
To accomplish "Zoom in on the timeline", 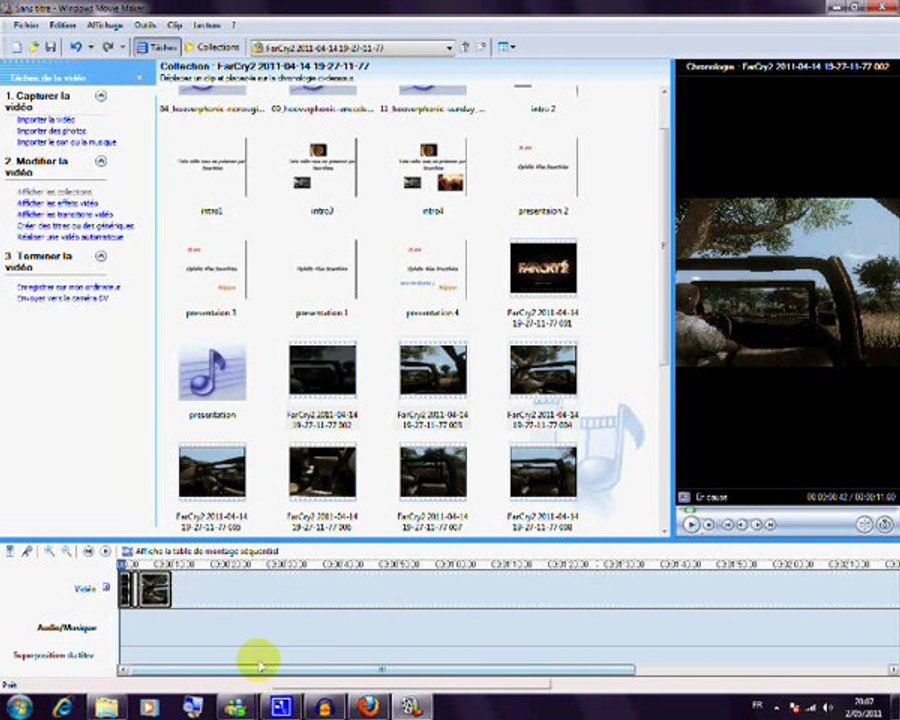I will tap(50, 551).
